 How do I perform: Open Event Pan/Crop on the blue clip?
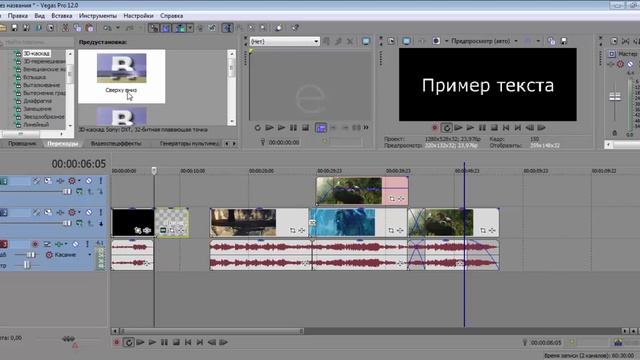click(391, 231)
